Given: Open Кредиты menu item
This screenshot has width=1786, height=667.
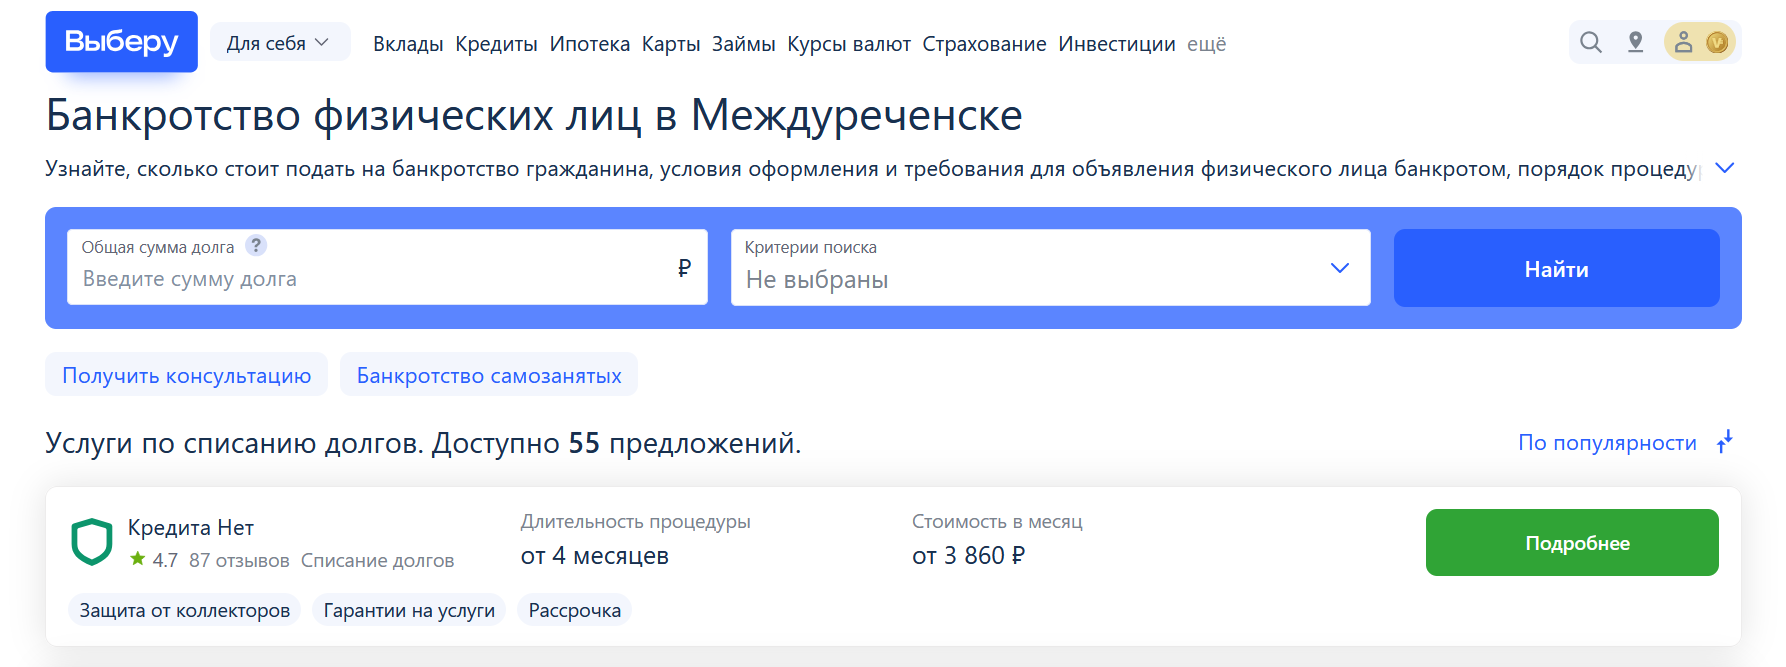Looking at the screenshot, I should tap(496, 44).
